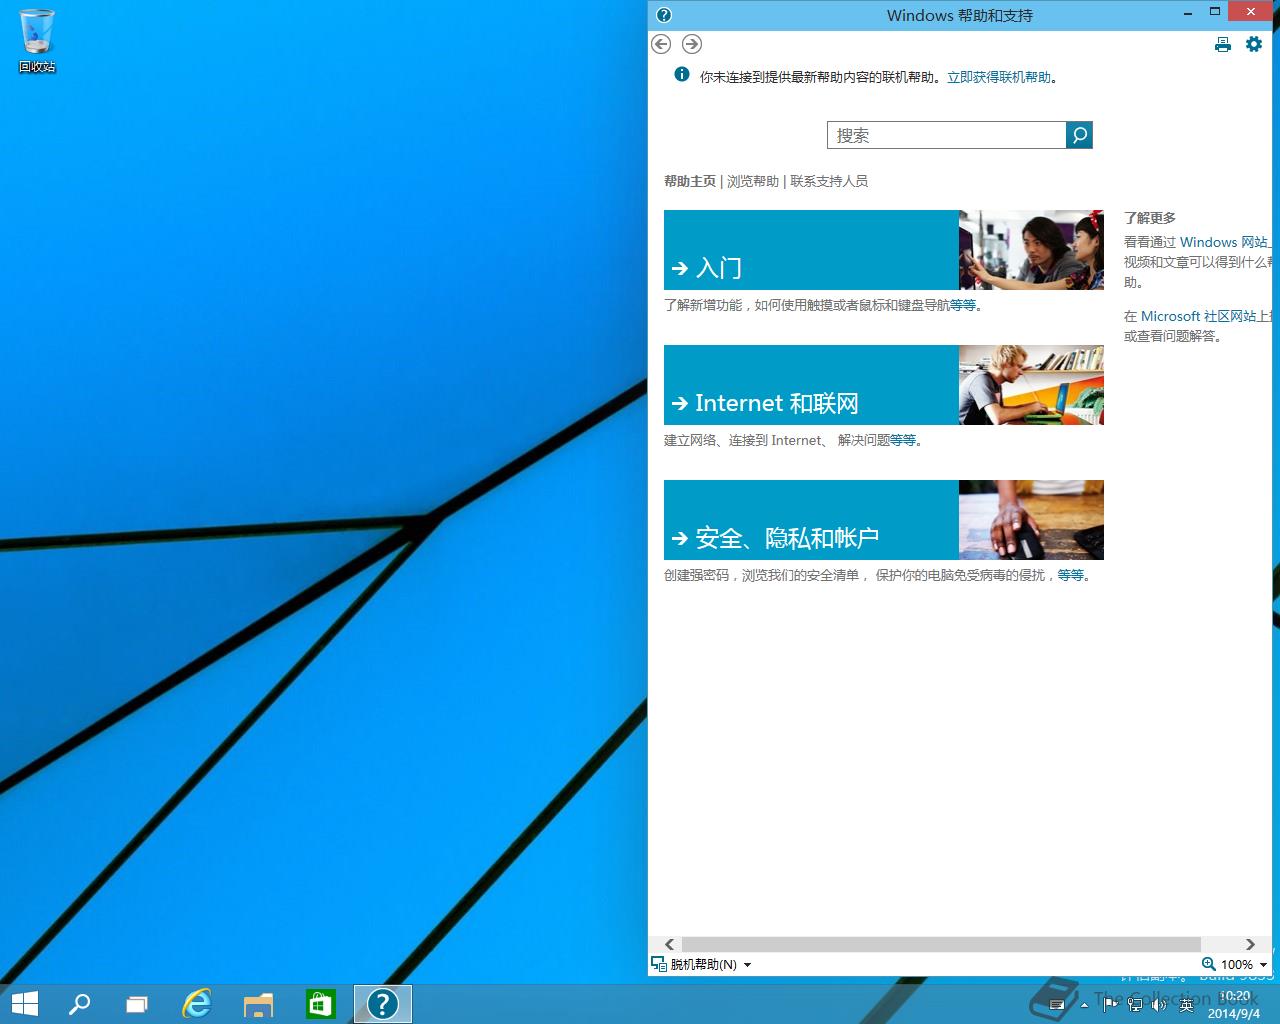Maximize the Help window
This screenshot has height=1024, width=1280.
[x=1215, y=12]
